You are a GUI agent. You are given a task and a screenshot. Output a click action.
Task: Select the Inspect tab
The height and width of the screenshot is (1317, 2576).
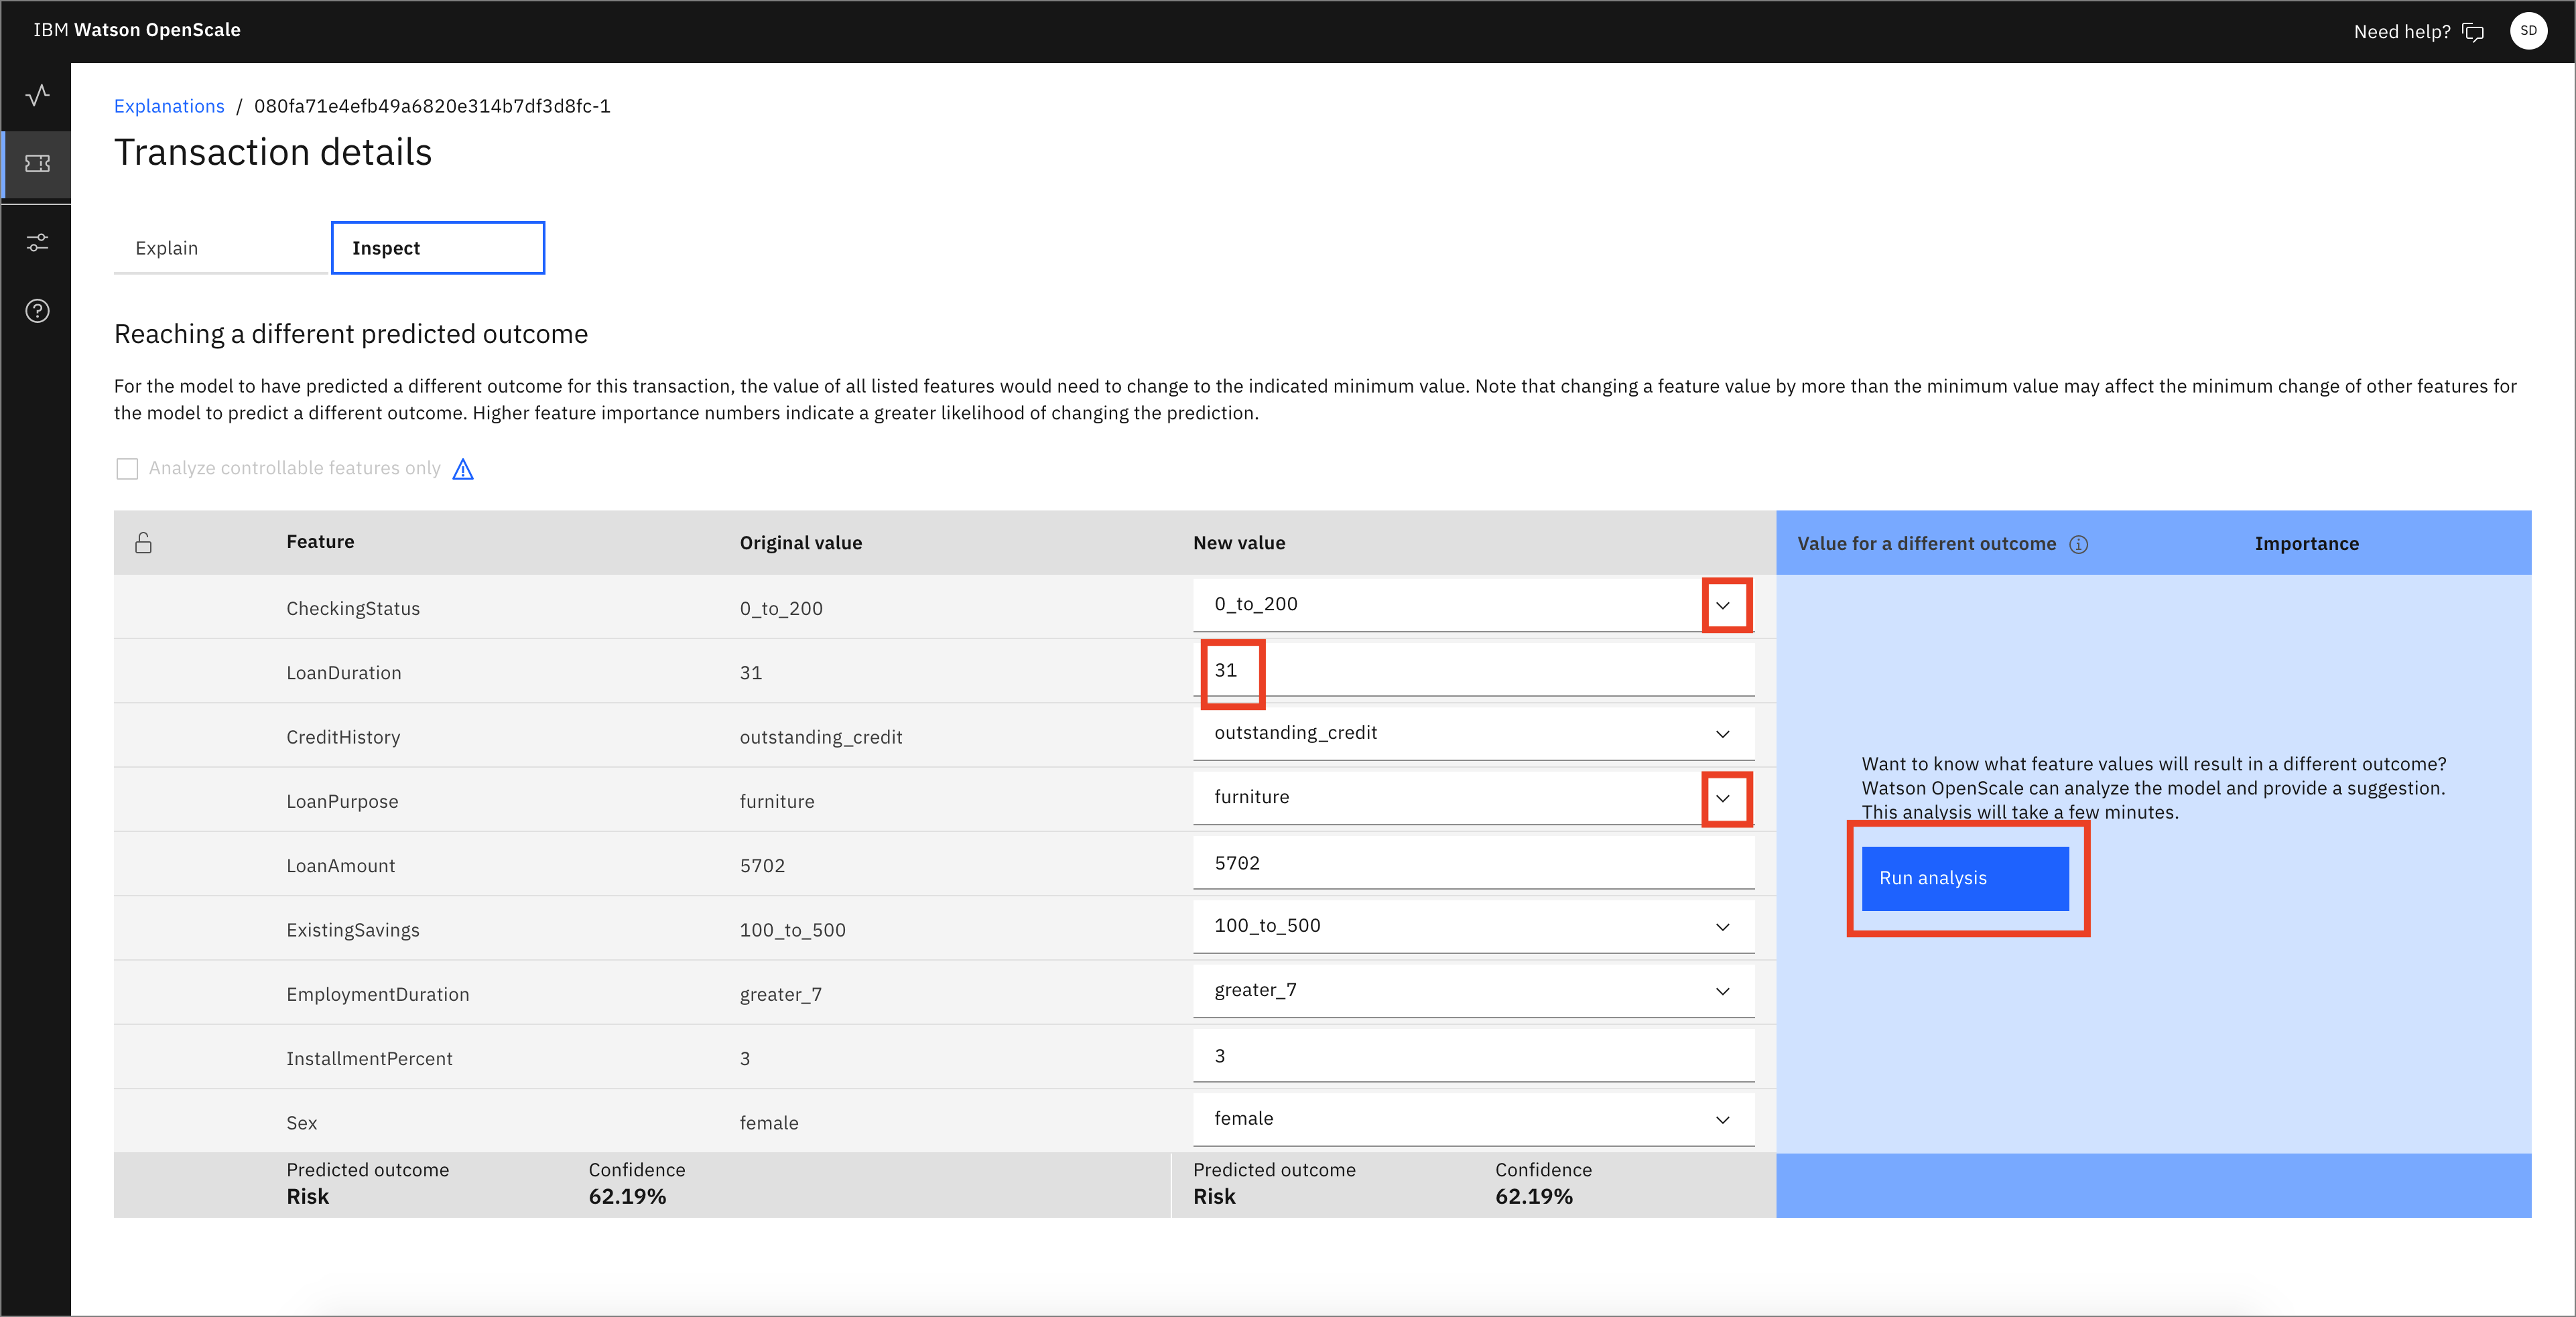(x=437, y=247)
